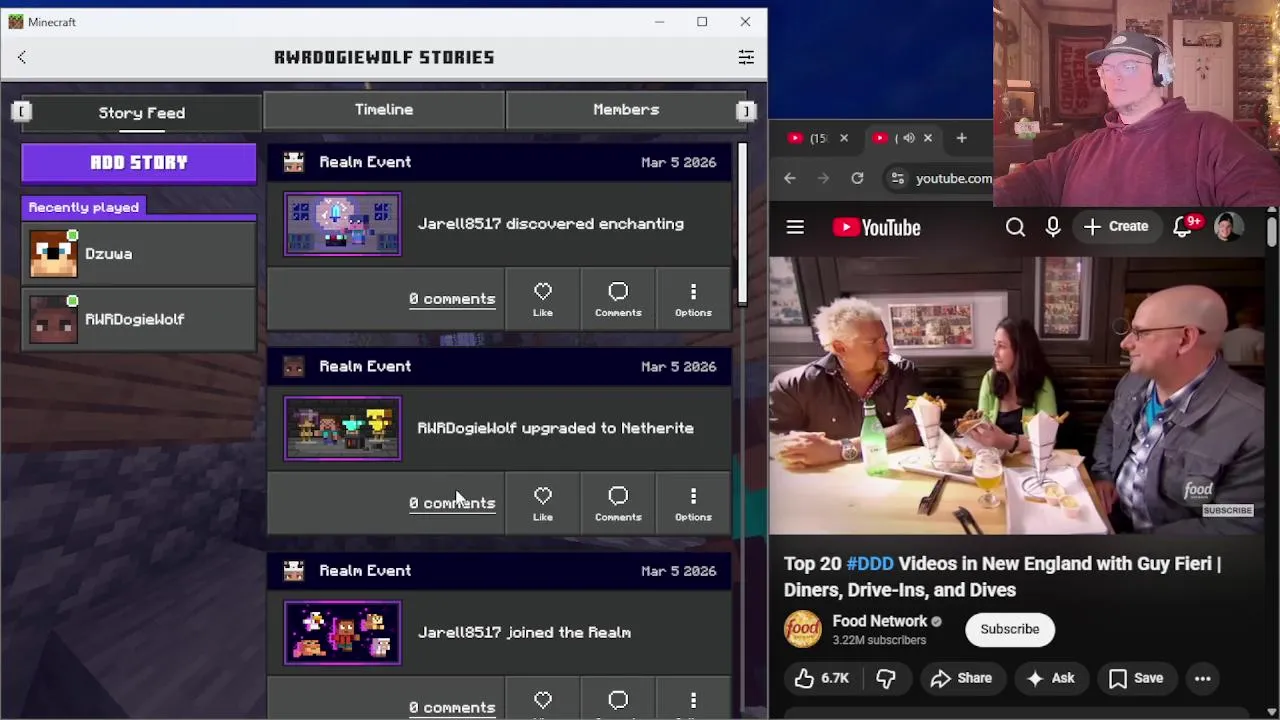The width and height of the screenshot is (1280, 720).
Task: Select player RWRDogieWolf in Recently played
Action: click(x=139, y=319)
